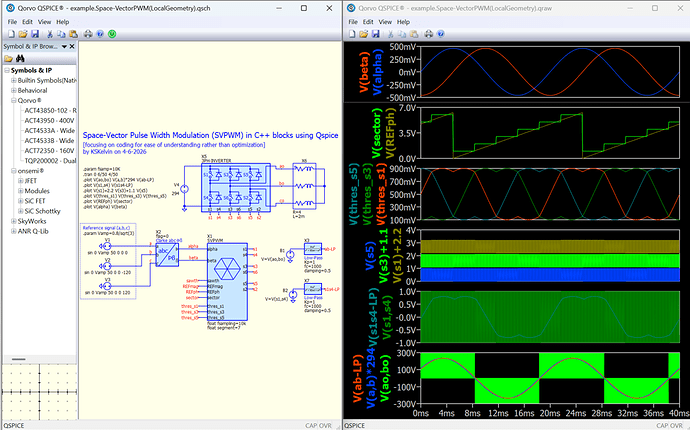This screenshot has width=690, height=430.
Task: Open Help menu in the schematic window
Action: coord(62,22)
